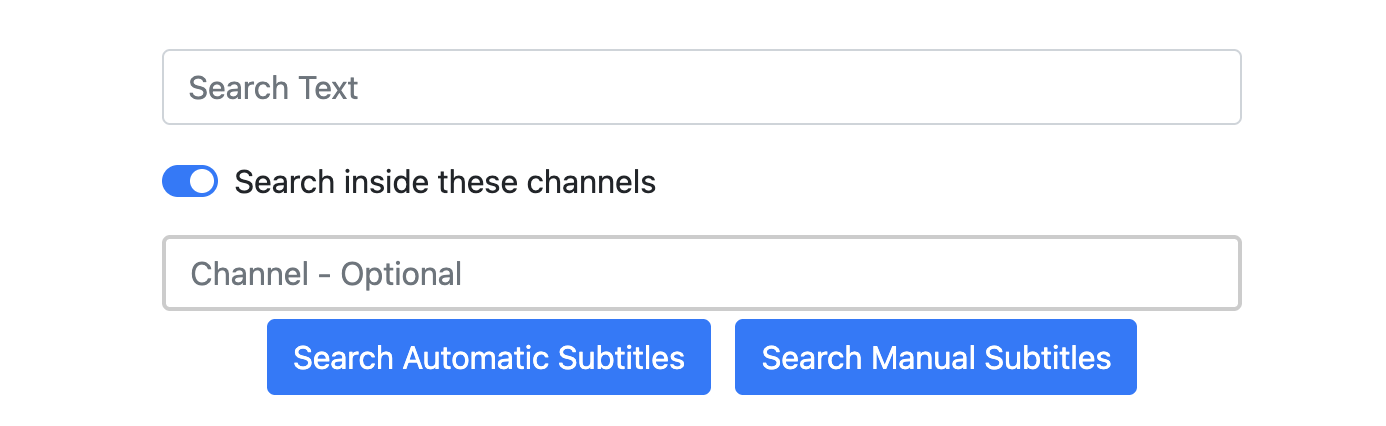Start an automatic subtitles search
Viewport: 1386px width, 426px height.
tap(488, 357)
